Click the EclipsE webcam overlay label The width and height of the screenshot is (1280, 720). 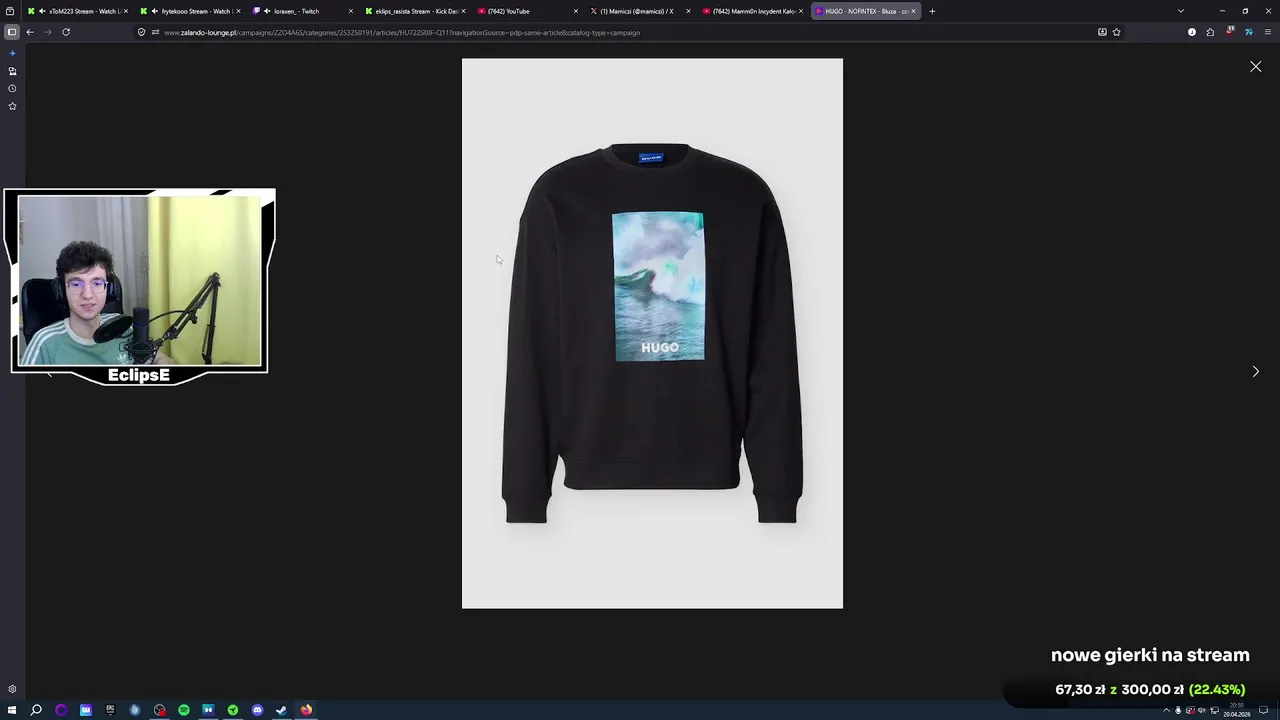(x=139, y=375)
